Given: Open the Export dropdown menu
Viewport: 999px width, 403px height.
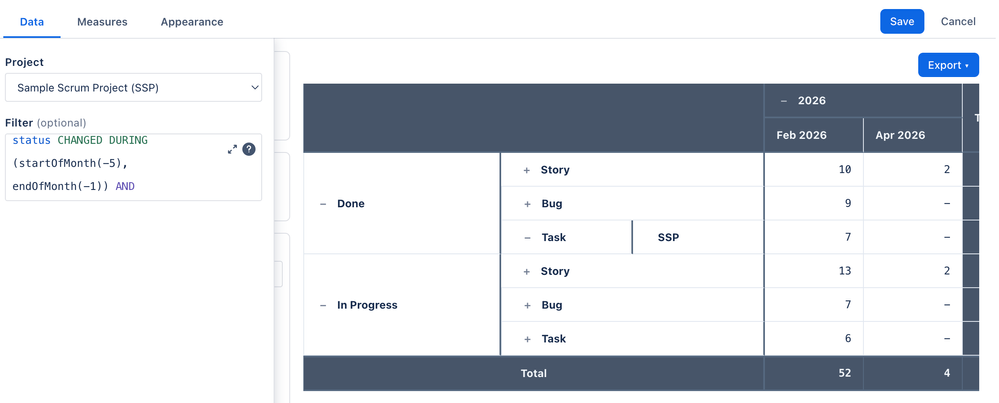Looking at the screenshot, I should pyautogui.click(x=948, y=65).
